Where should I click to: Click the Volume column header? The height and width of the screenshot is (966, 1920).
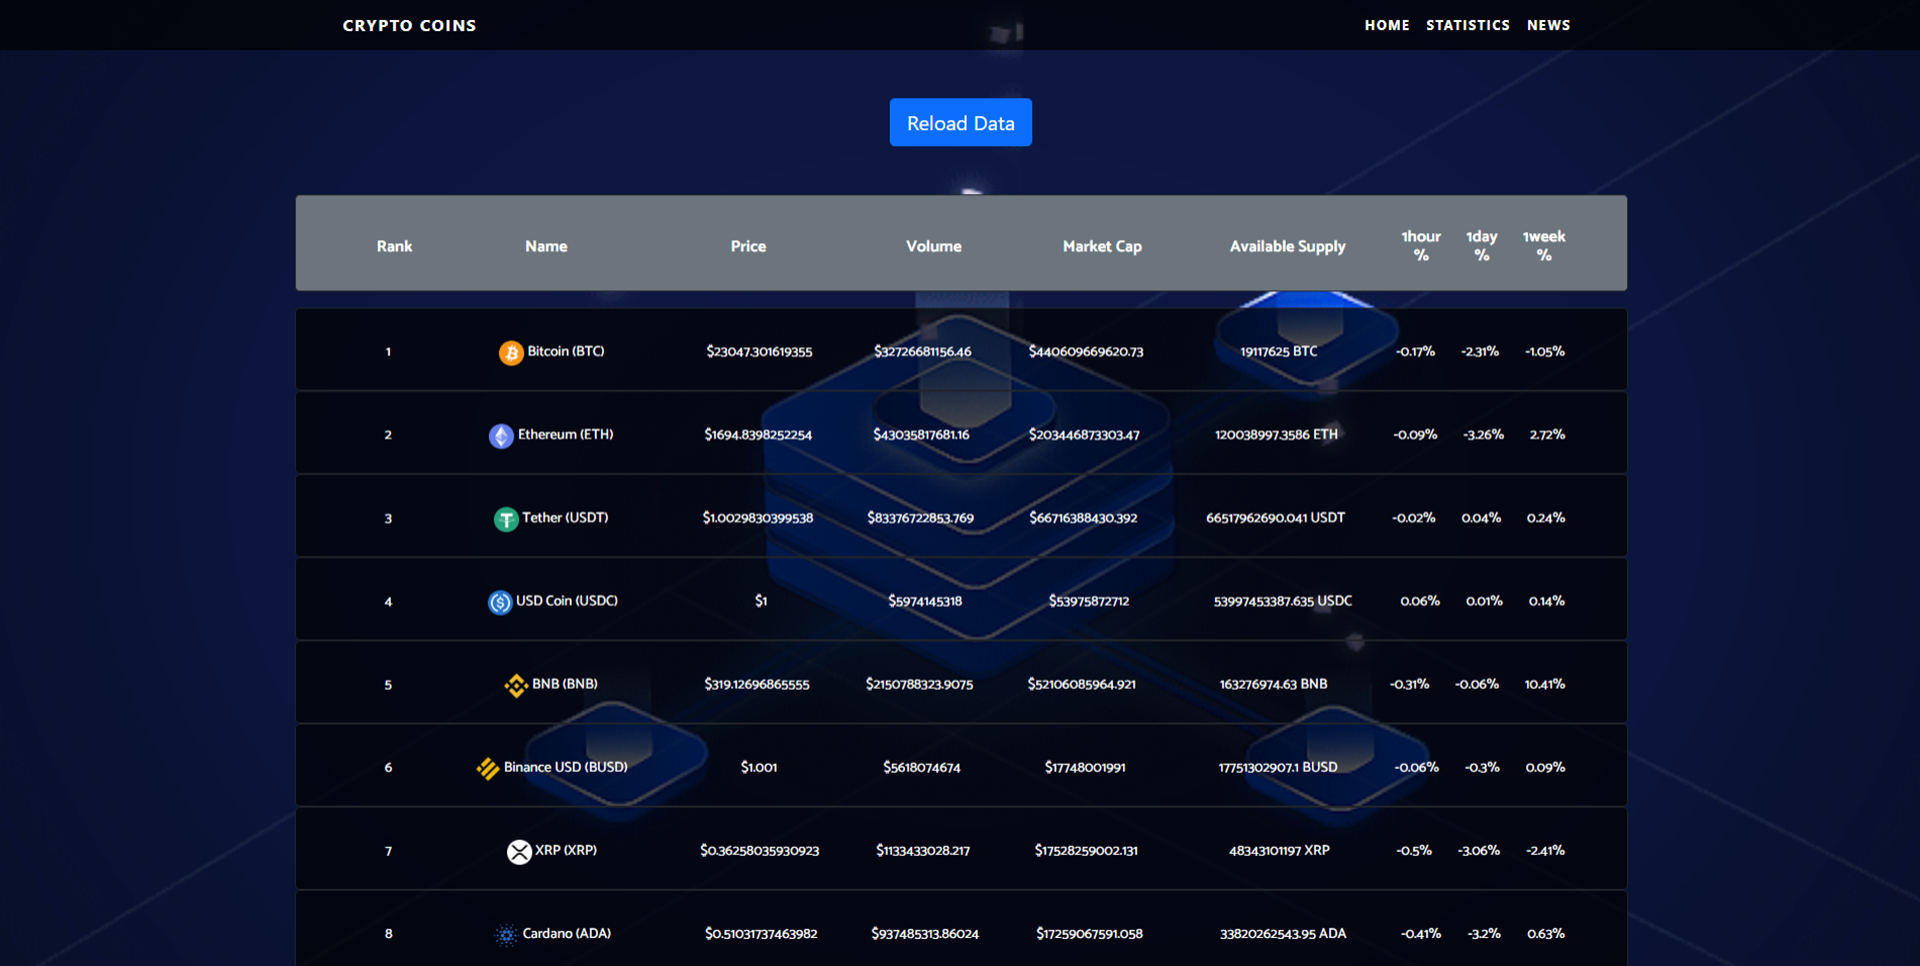coord(934,246)
